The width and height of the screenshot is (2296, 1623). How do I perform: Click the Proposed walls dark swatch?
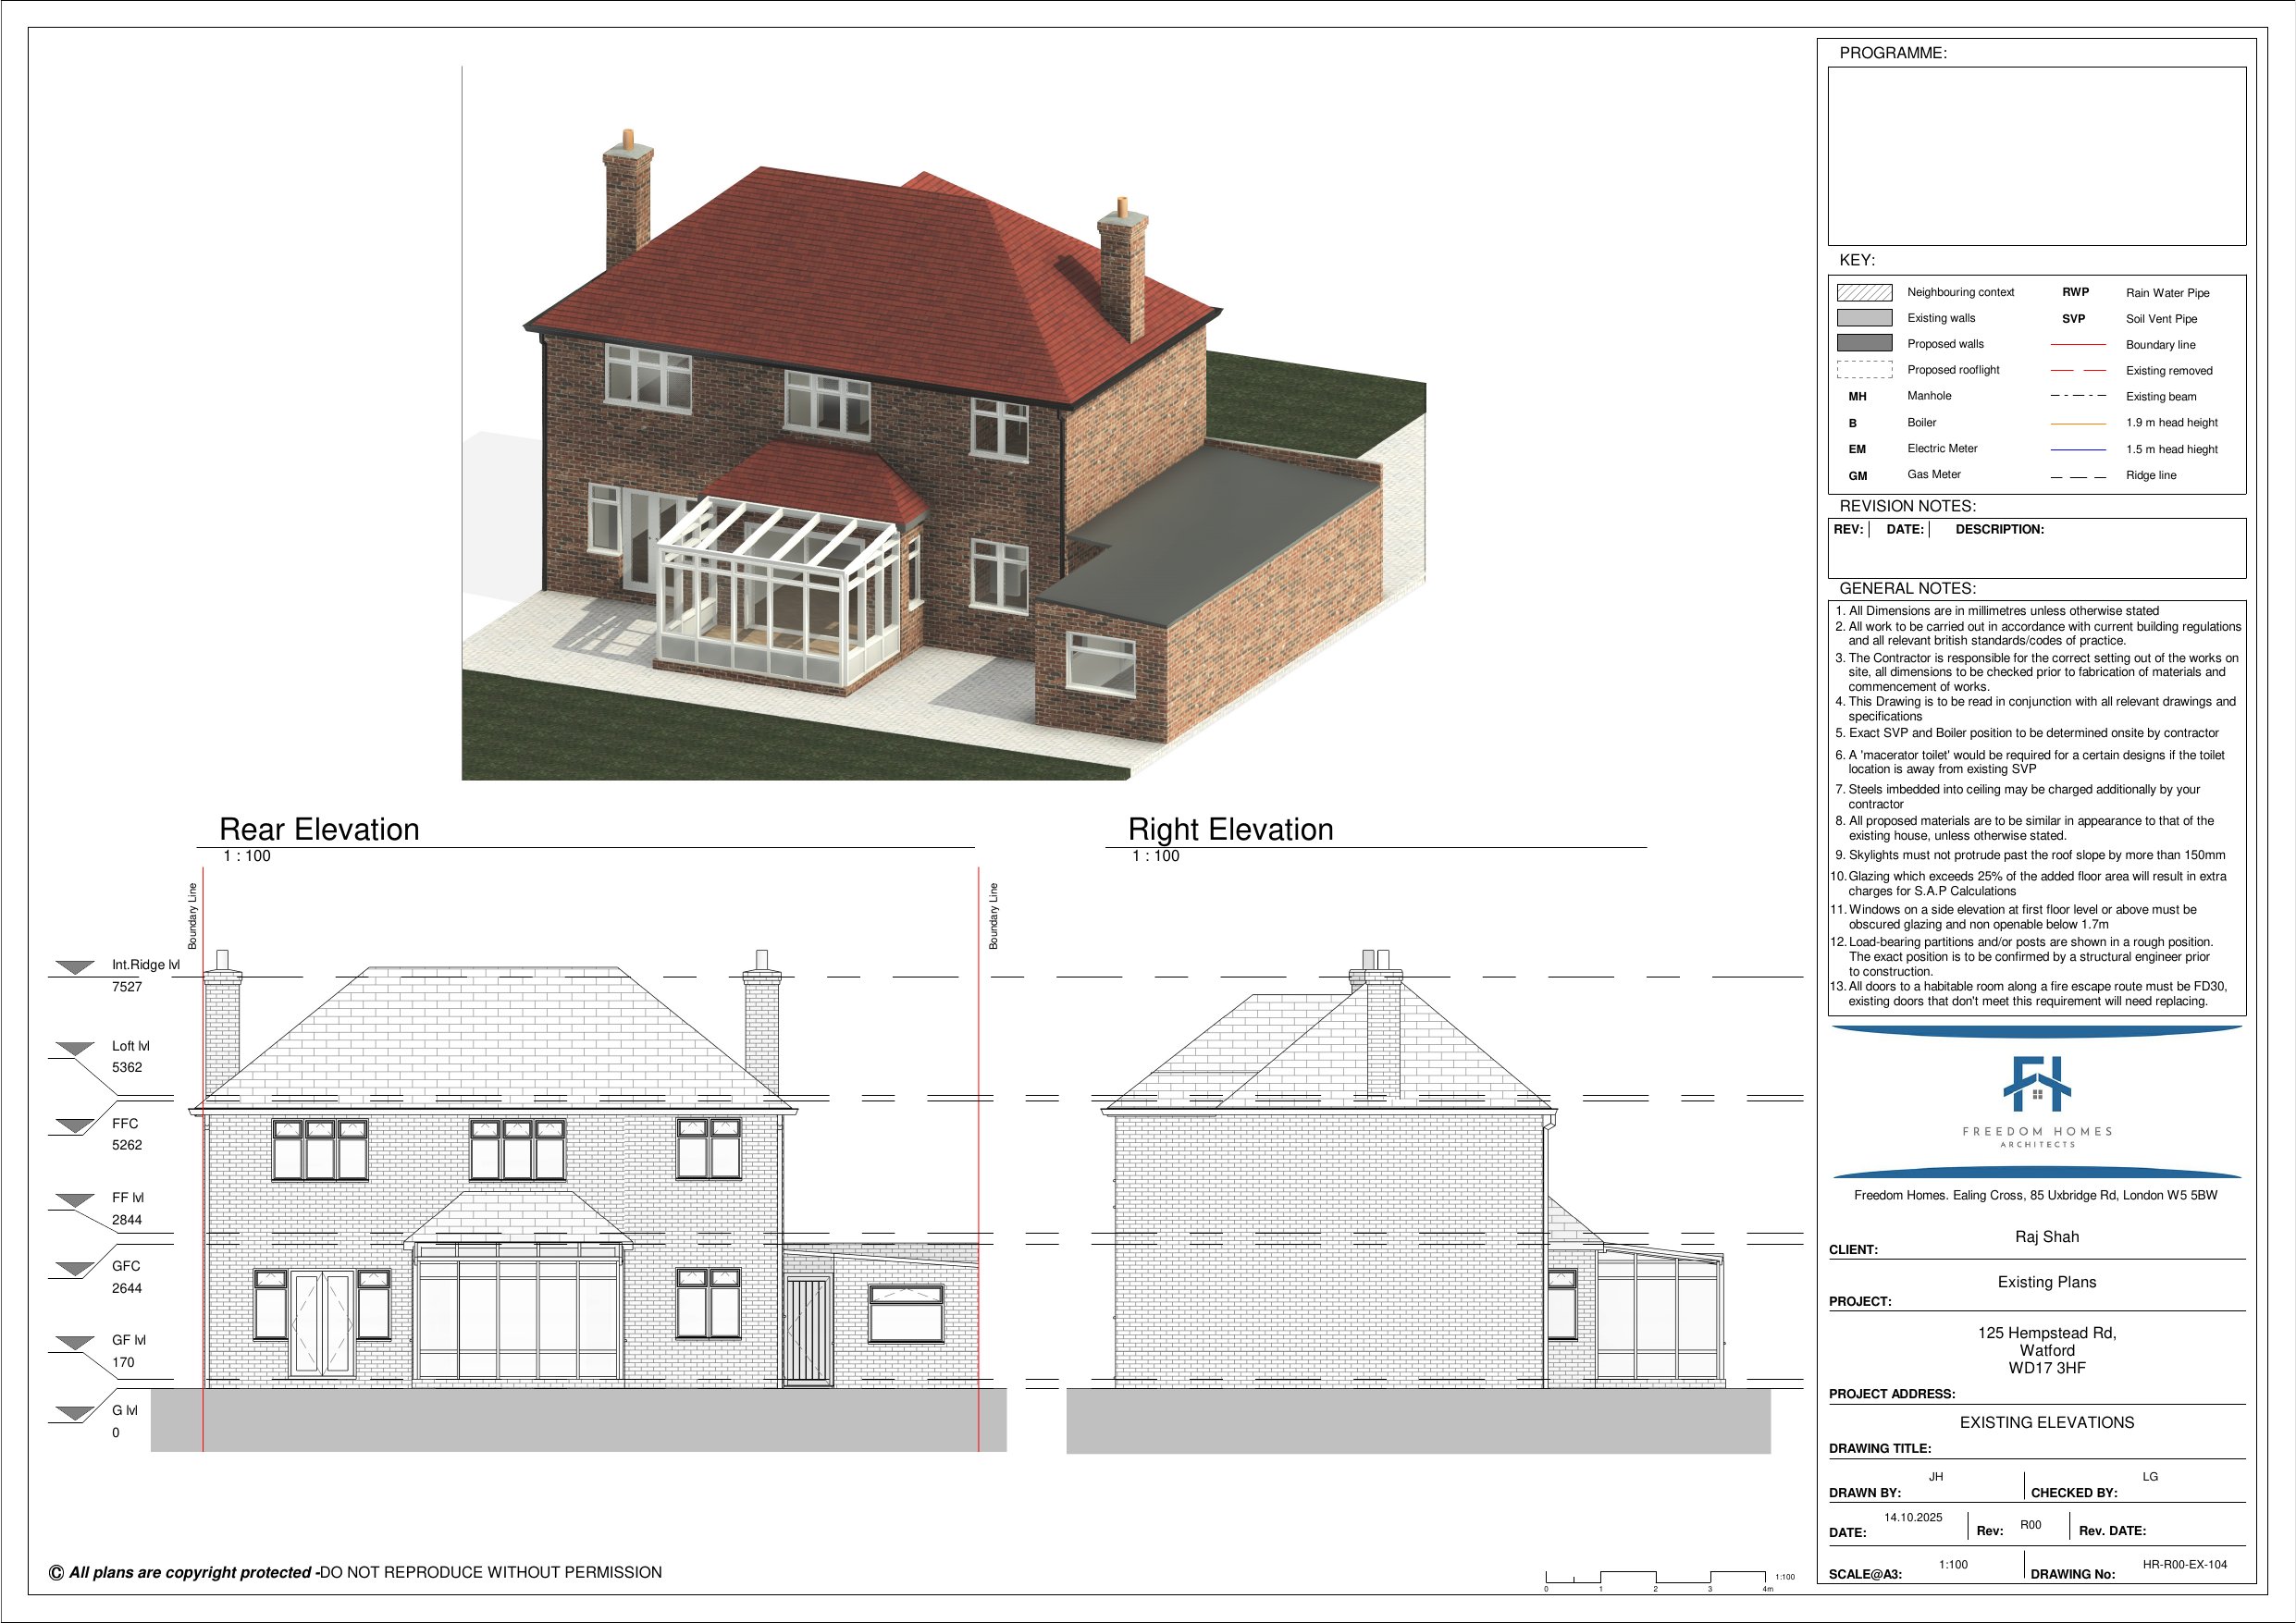point(1864,343)
